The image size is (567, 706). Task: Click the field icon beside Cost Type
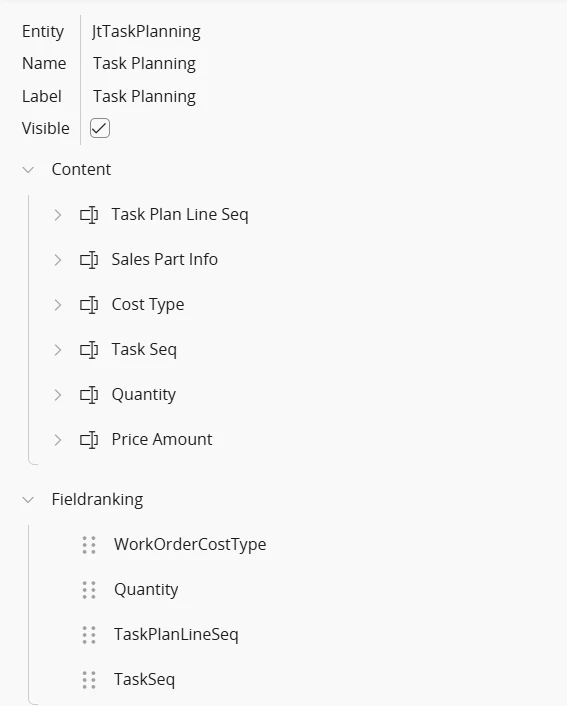click(x=89, y=305)
